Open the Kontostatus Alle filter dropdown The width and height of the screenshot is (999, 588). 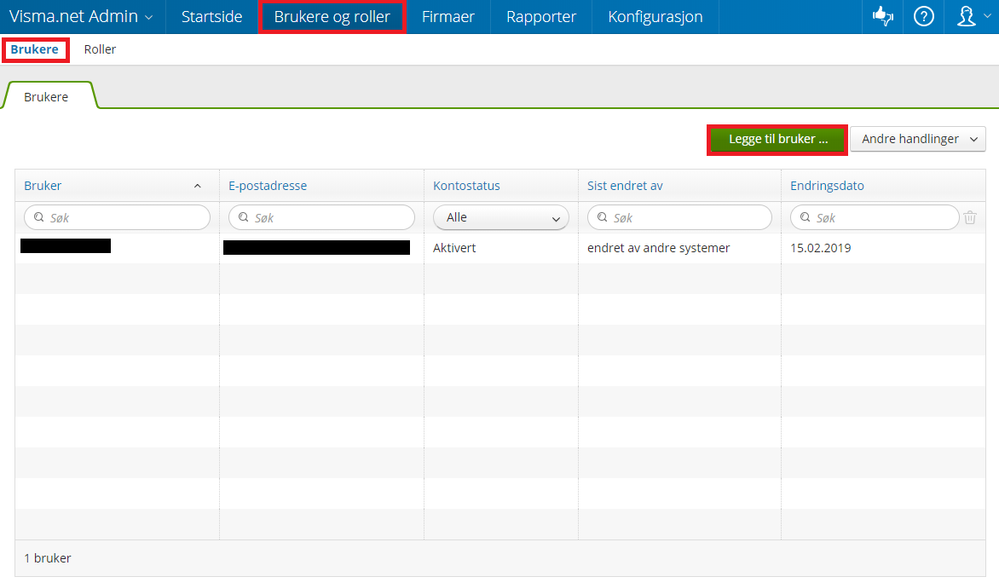pos(501,218)
